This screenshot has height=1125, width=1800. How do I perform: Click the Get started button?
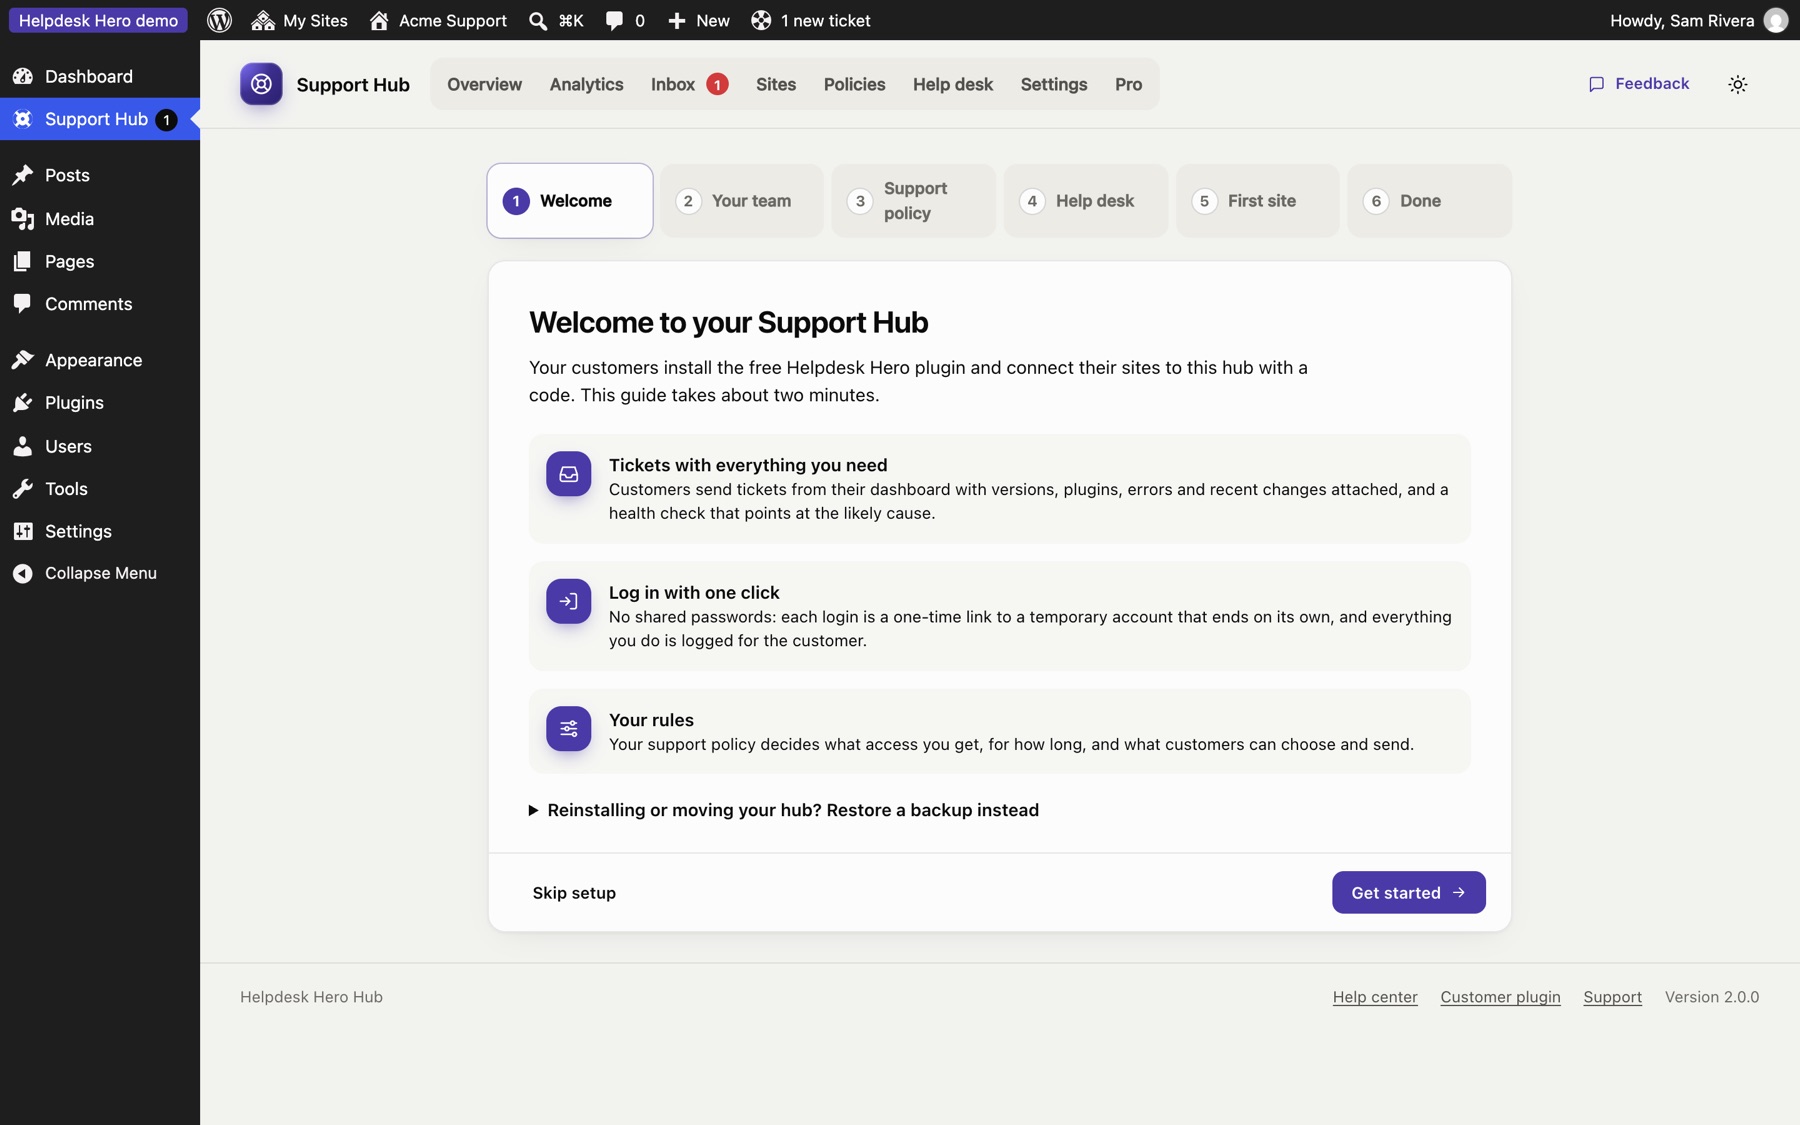point(1408,892)
